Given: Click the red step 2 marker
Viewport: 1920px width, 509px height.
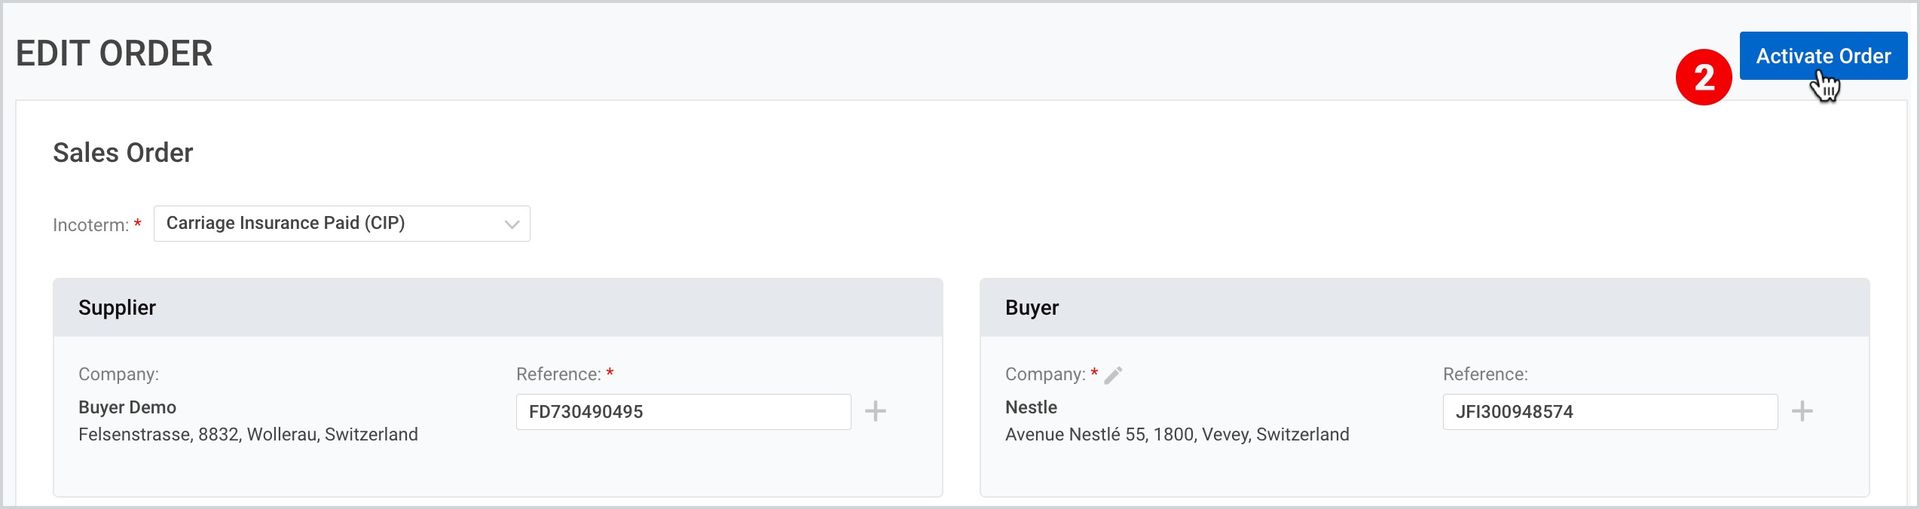Looking at the screenshot, I should 1704,77.
